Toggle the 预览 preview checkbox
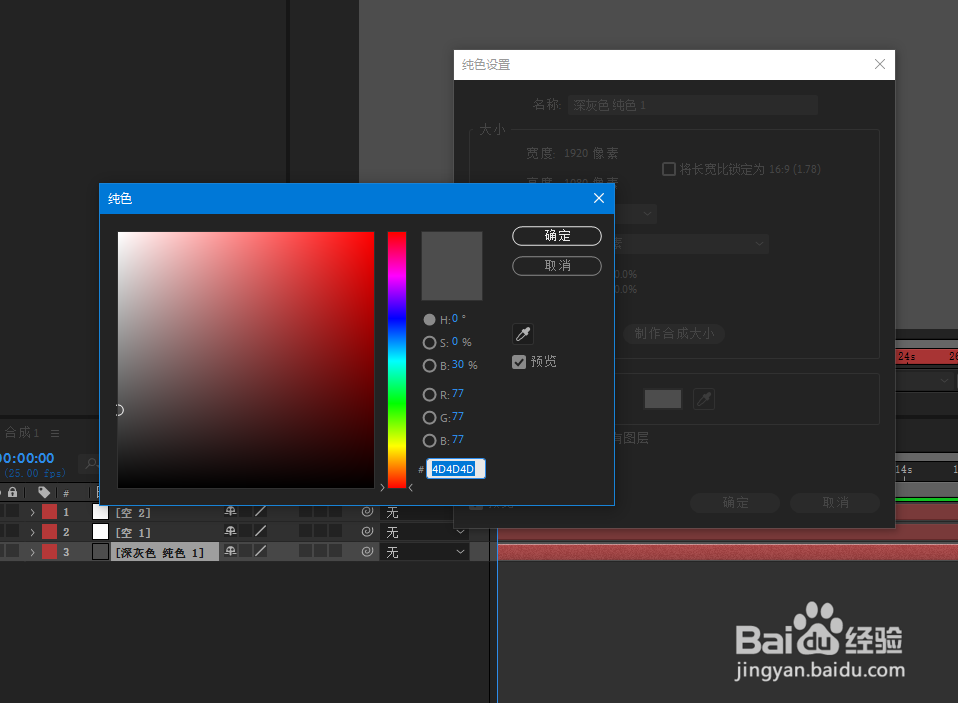The image size is (958, 703). (x=519, y=362)
